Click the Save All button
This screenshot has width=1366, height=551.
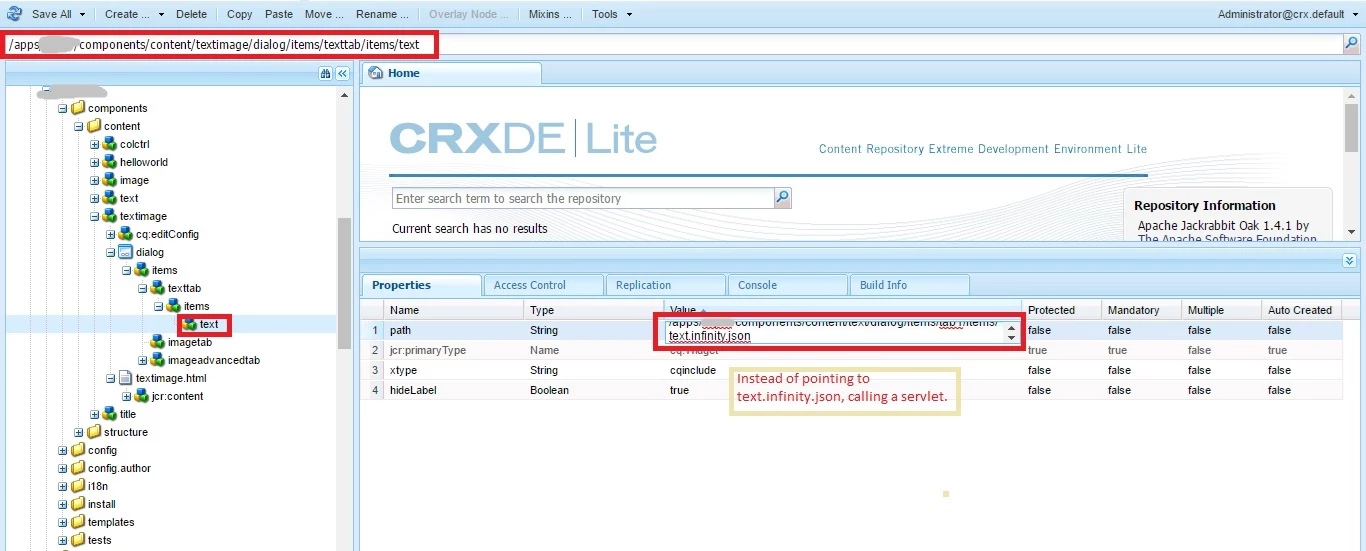point(51,14)
